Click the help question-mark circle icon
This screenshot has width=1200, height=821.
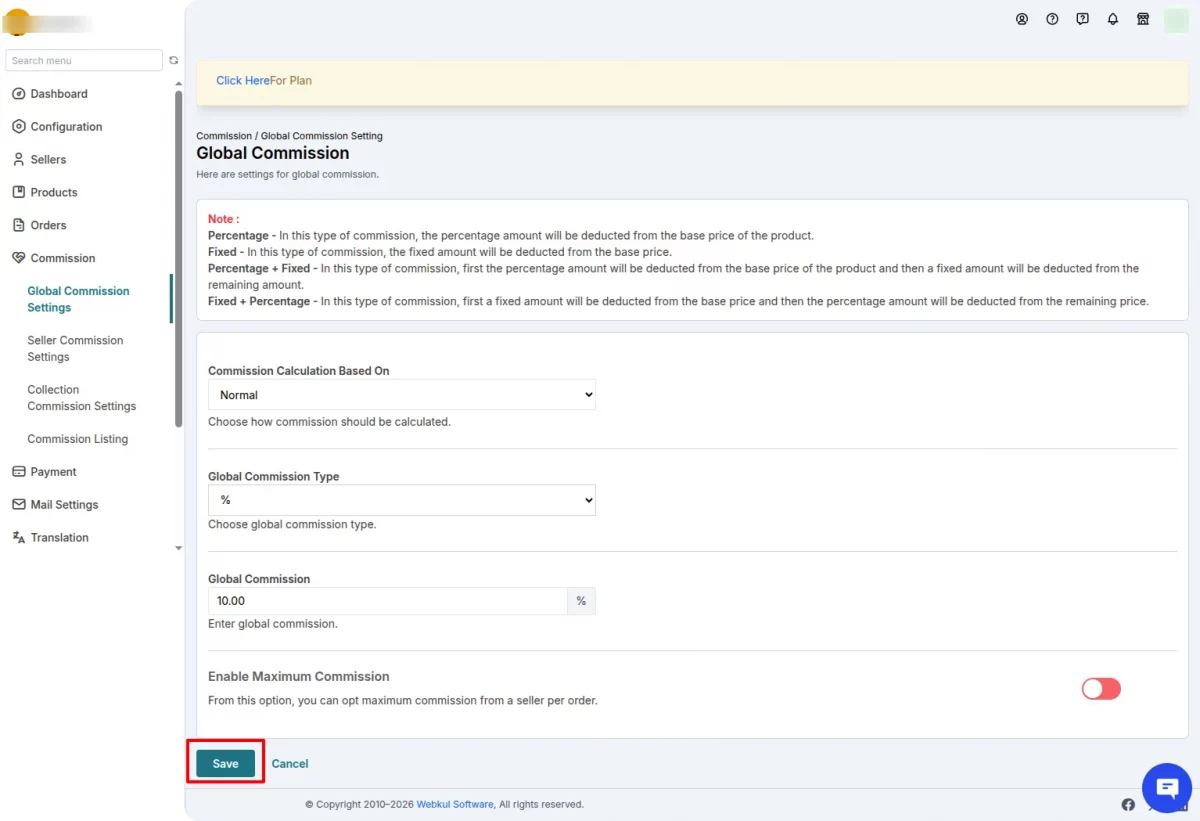click(1052, 19)
